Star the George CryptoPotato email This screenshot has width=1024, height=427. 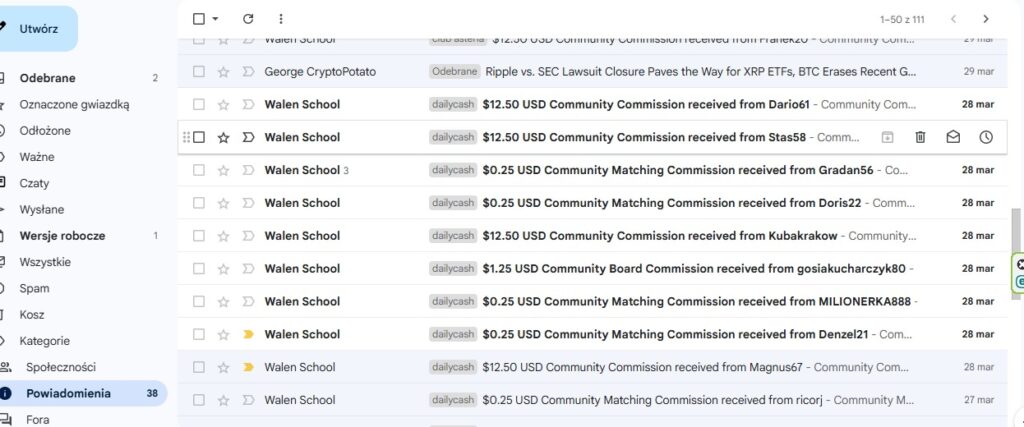pos(224,72)
